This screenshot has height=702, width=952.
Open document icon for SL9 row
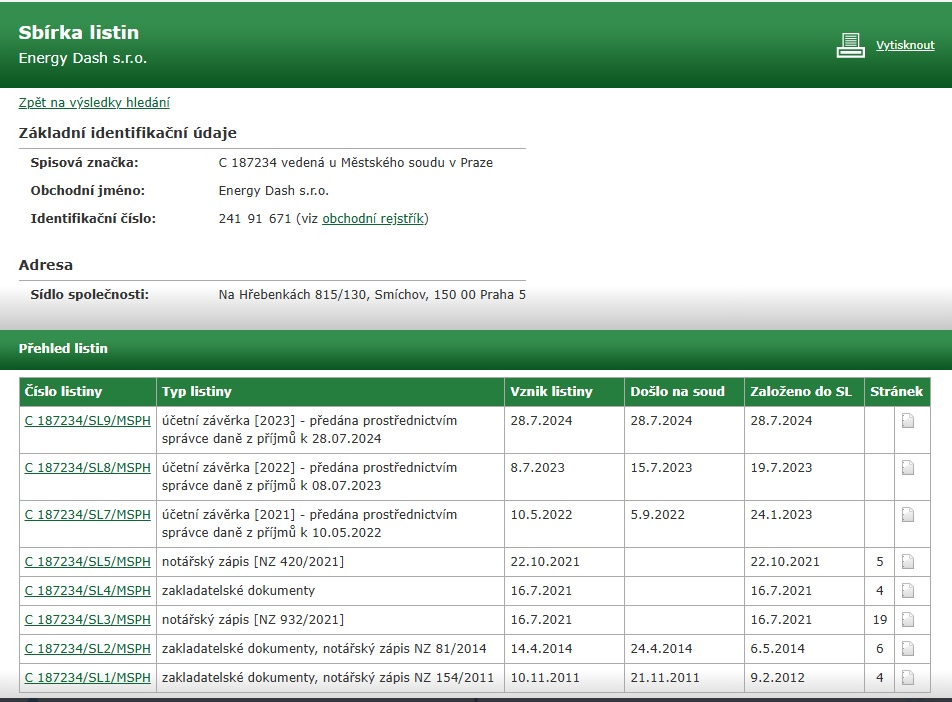908,421
